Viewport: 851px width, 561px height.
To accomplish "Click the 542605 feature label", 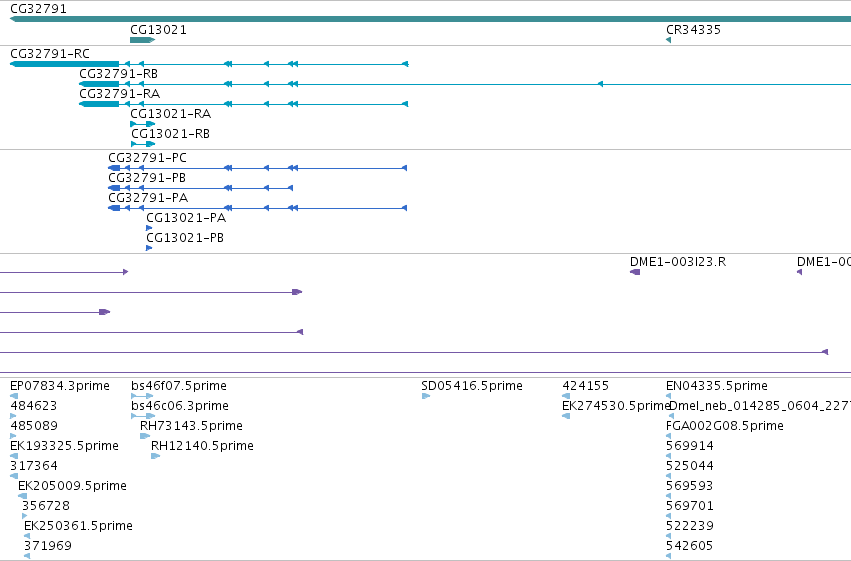I will 689,545.
